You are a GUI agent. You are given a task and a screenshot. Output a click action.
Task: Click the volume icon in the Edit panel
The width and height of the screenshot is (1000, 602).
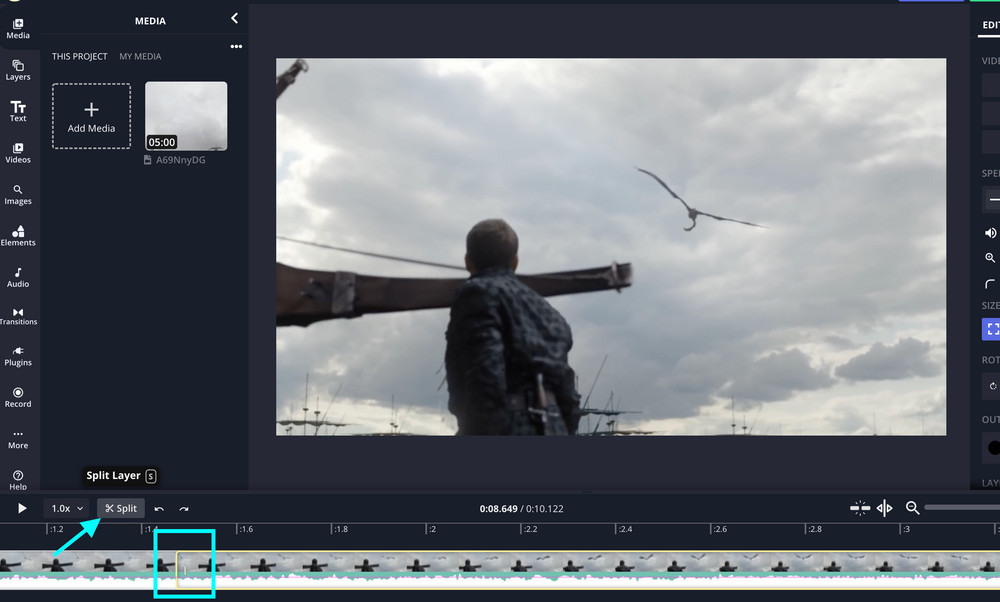[x=989, y=232]
